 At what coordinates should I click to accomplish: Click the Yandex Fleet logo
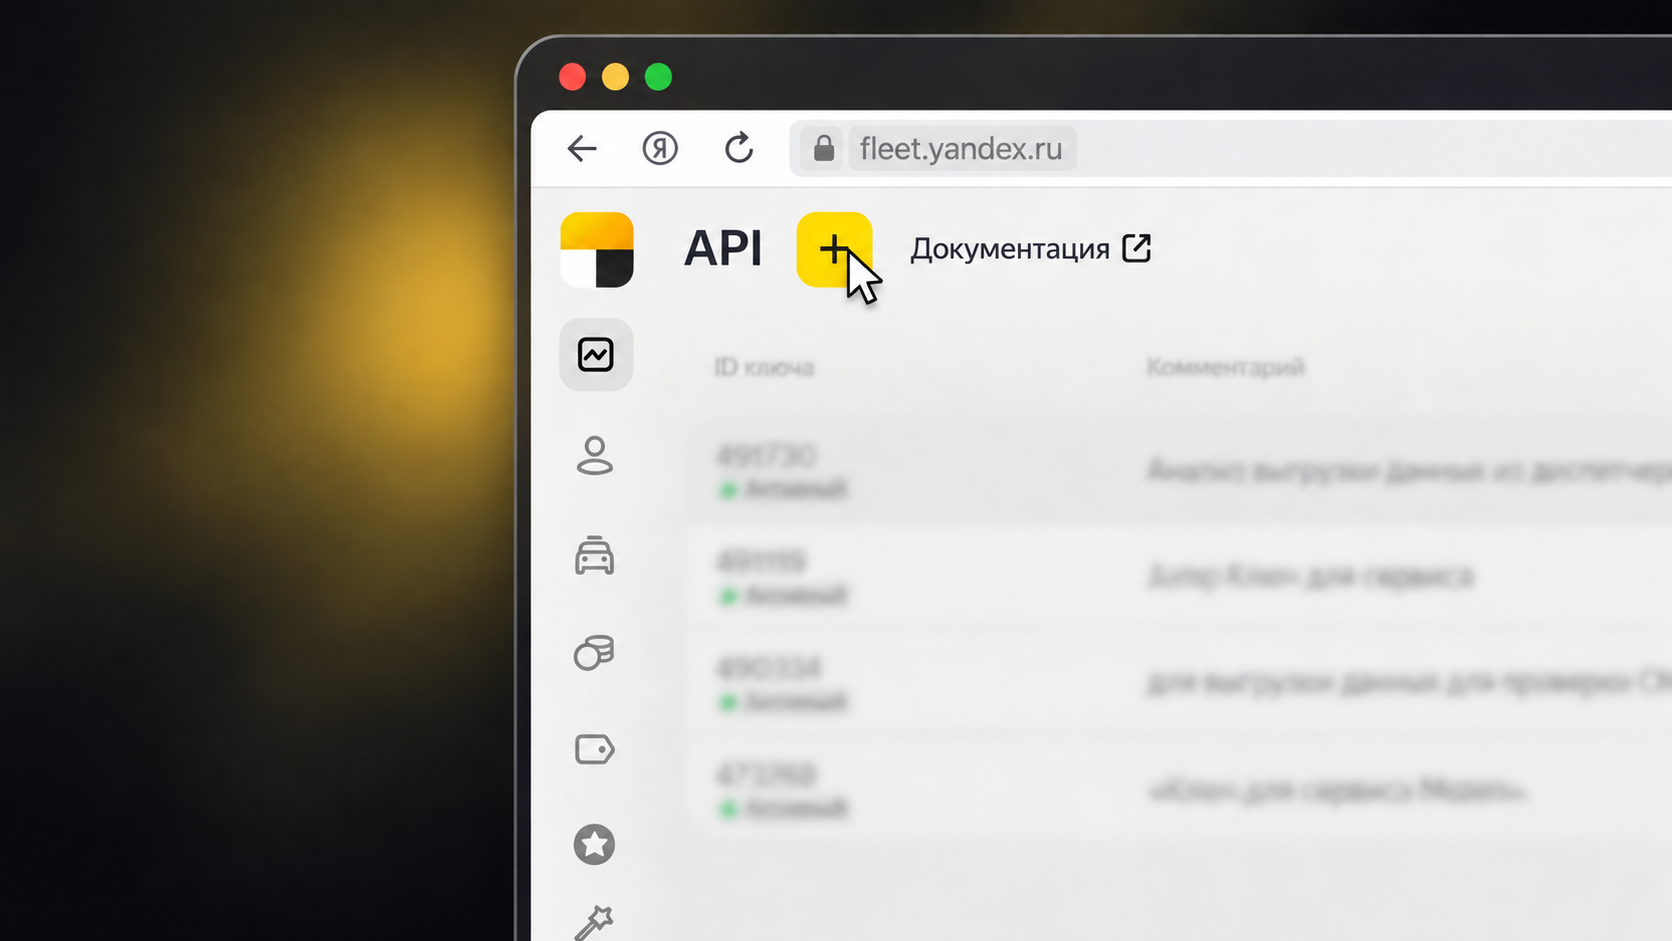tap(597, 250)
